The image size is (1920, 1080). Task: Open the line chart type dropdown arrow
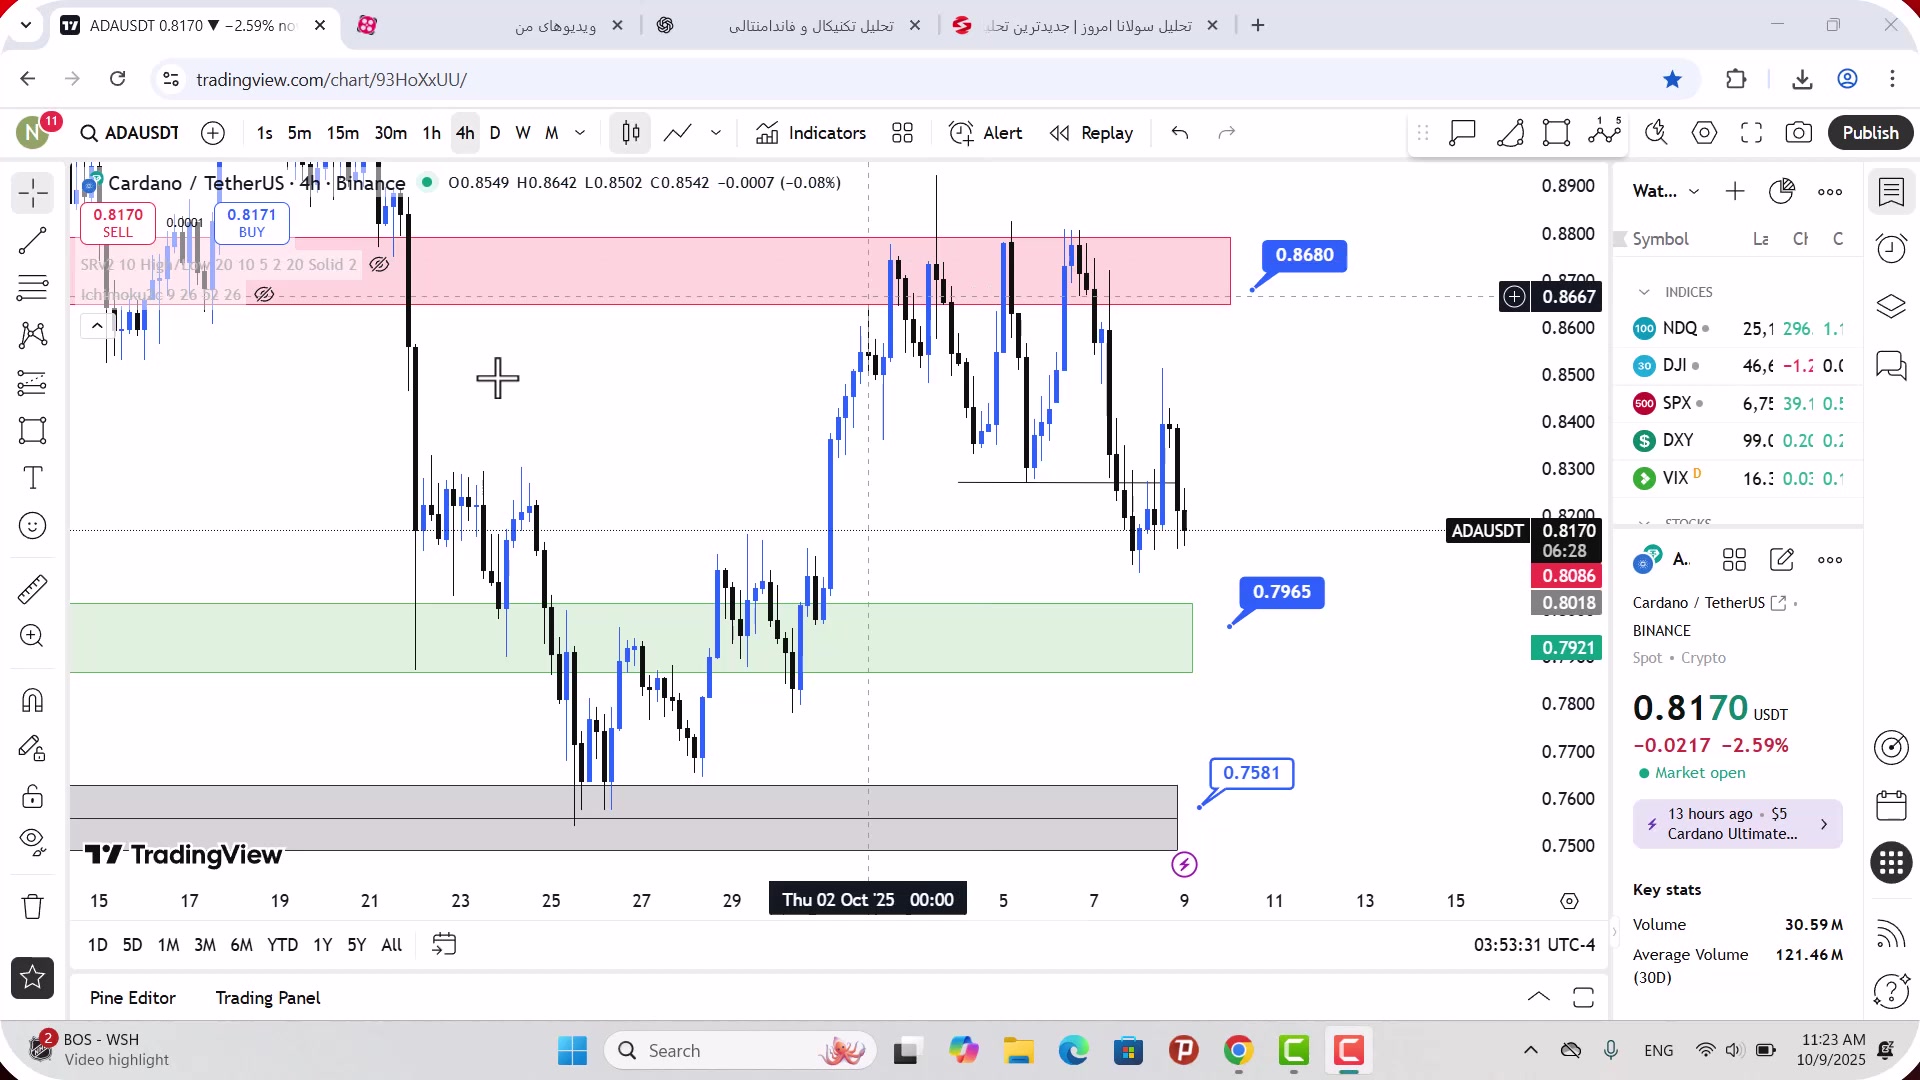point(716,133)
